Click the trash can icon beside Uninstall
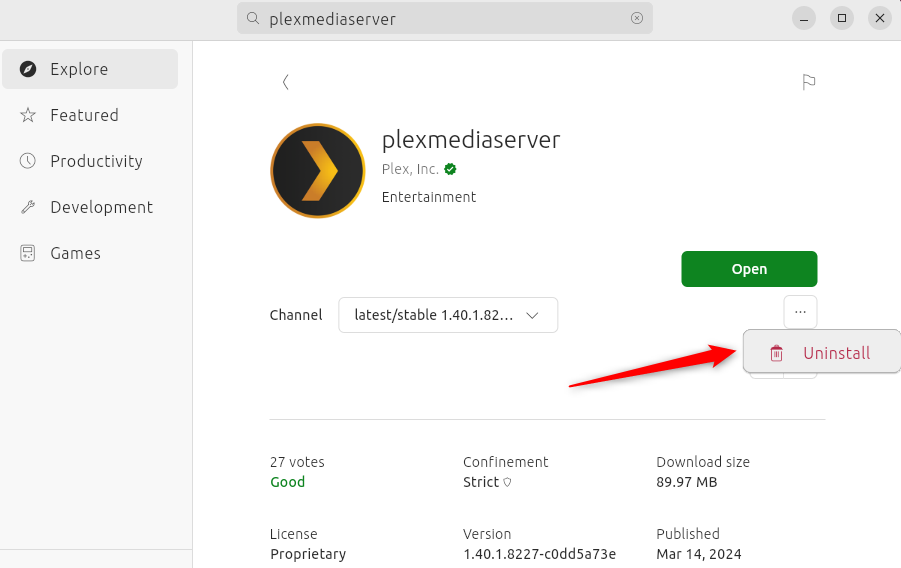This screenshot has width=901, height=568. click(776, 353)
